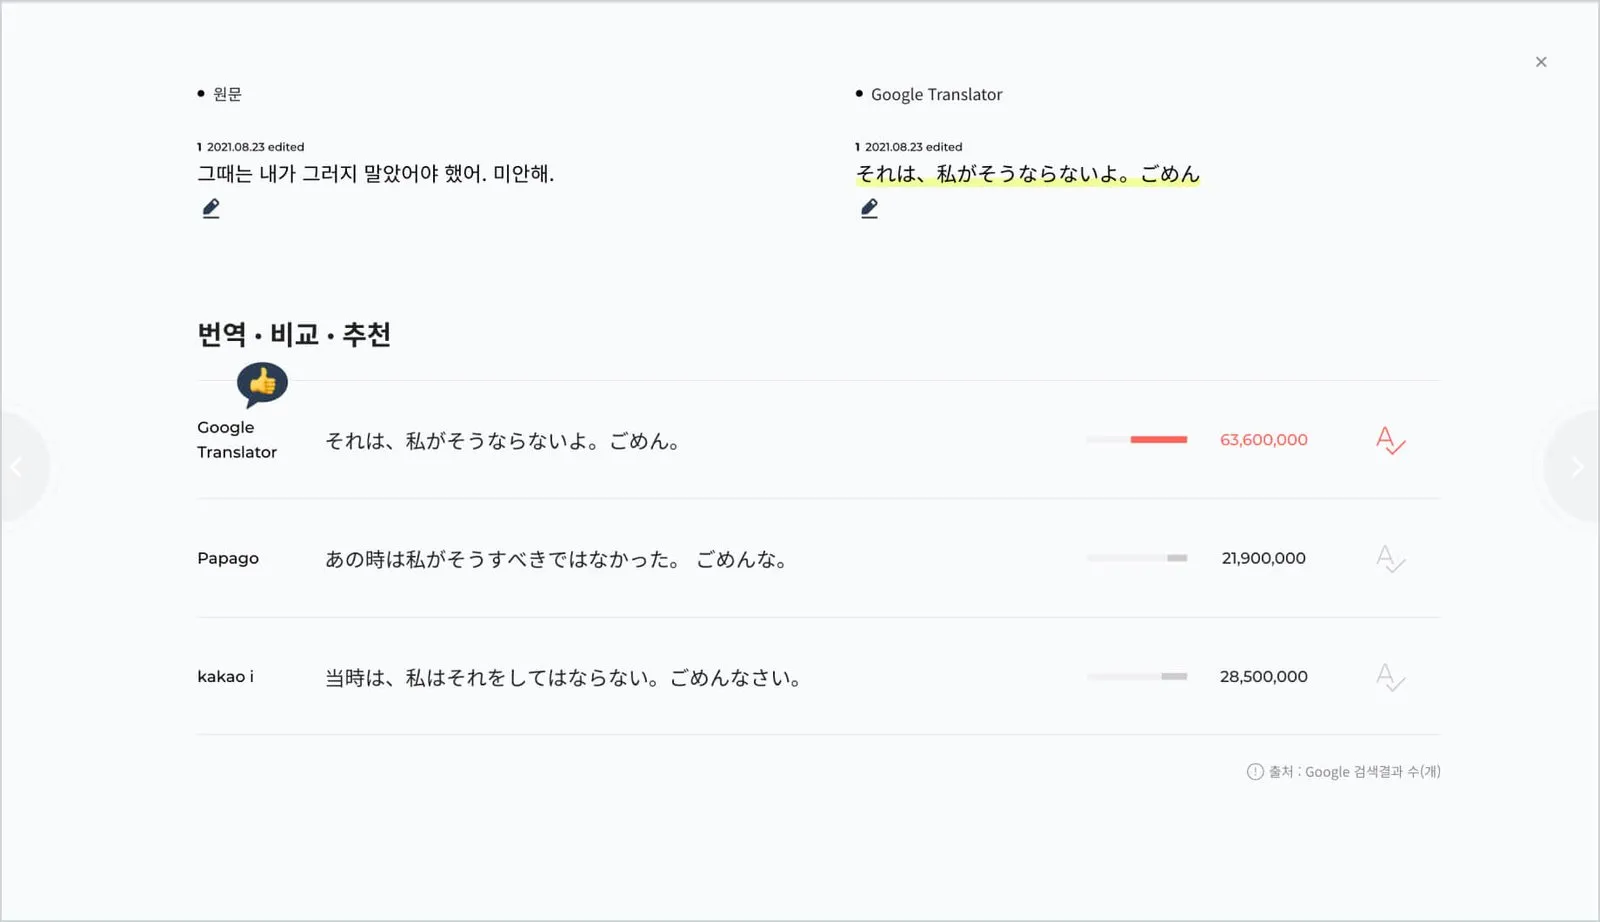Click the 21,900,000 result count

coord(1264,558)
